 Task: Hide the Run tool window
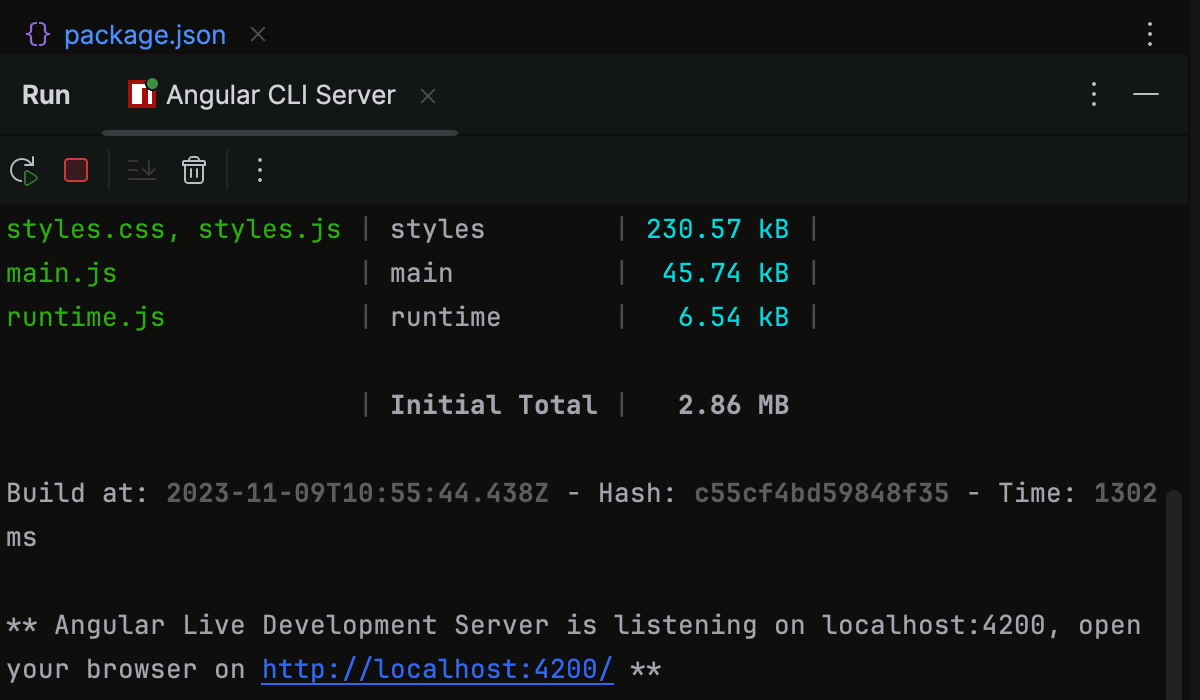click(x=1147, y=94)
